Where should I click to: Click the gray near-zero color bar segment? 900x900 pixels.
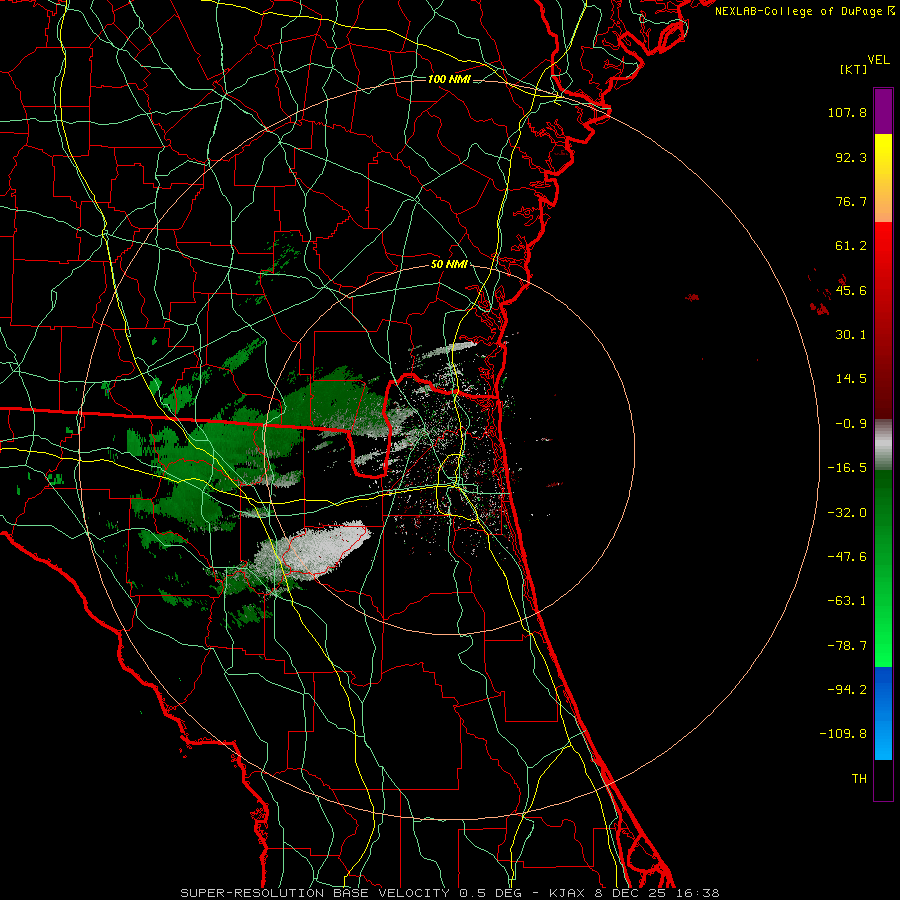[883, 445]
